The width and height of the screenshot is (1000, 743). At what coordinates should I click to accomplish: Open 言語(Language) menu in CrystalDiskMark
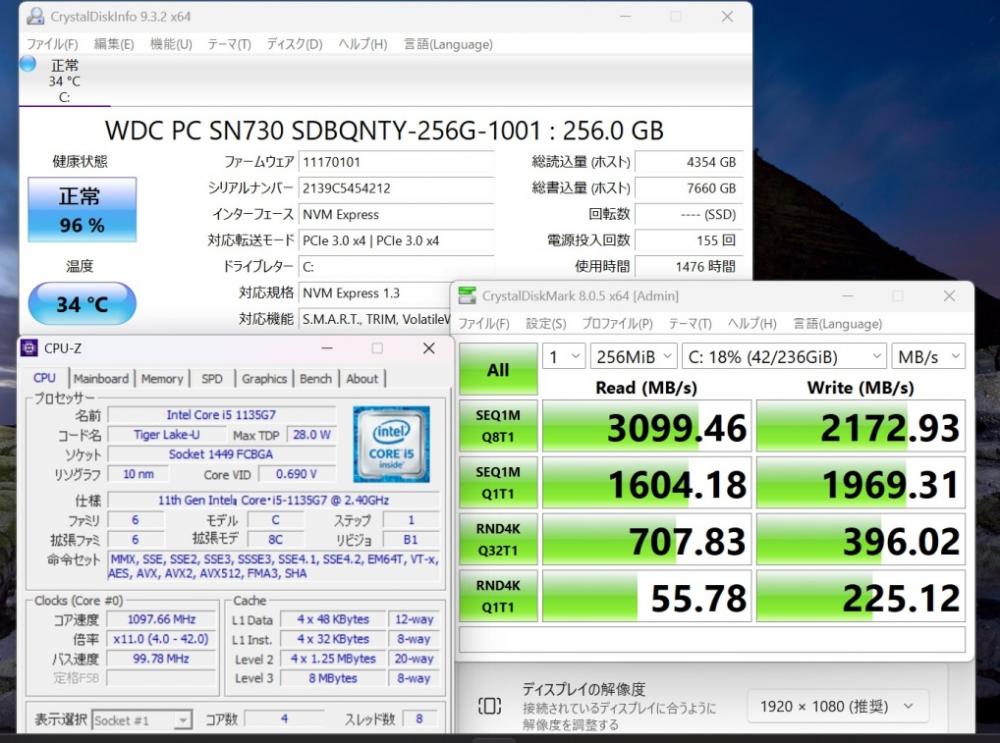coord(837,323)
